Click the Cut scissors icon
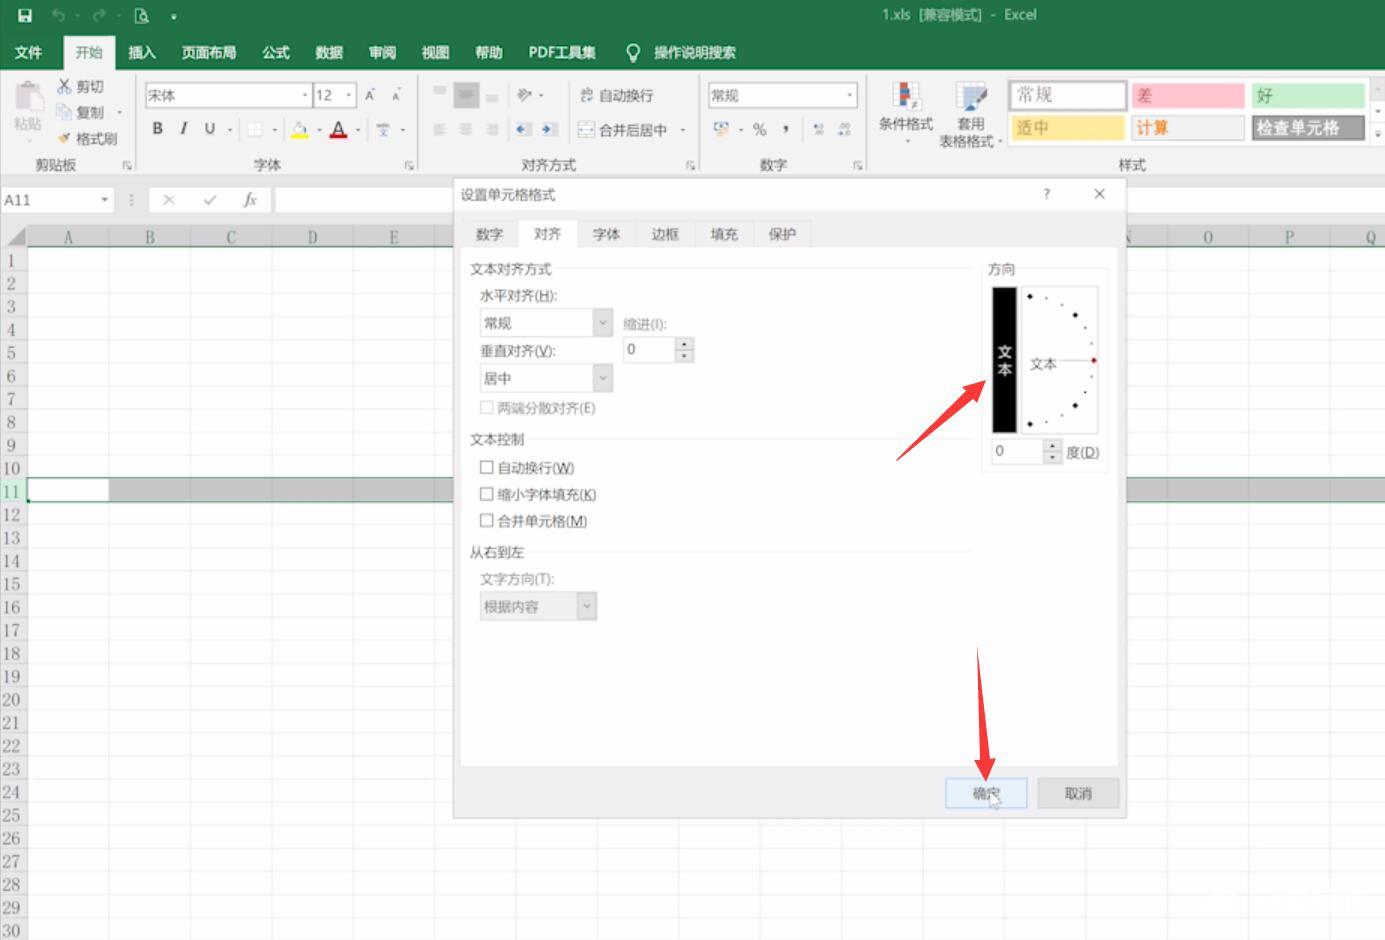Viewport: 1385px width, 940px height. (x=64, y=87)
